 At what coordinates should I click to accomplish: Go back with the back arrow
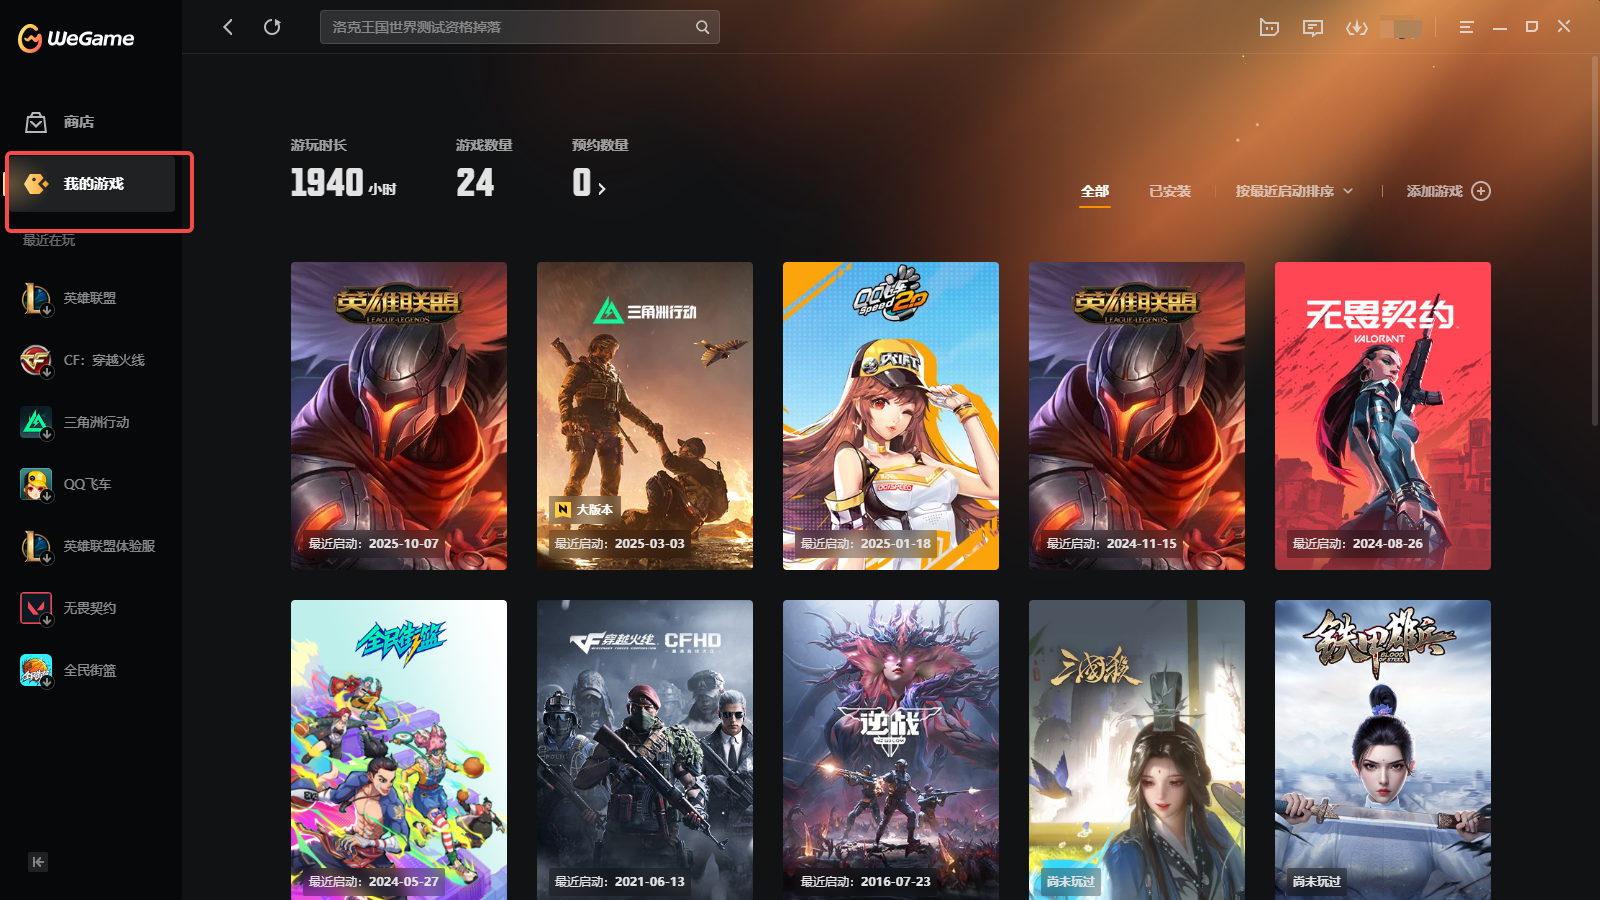pyautogui.click(x=228, y=27)
